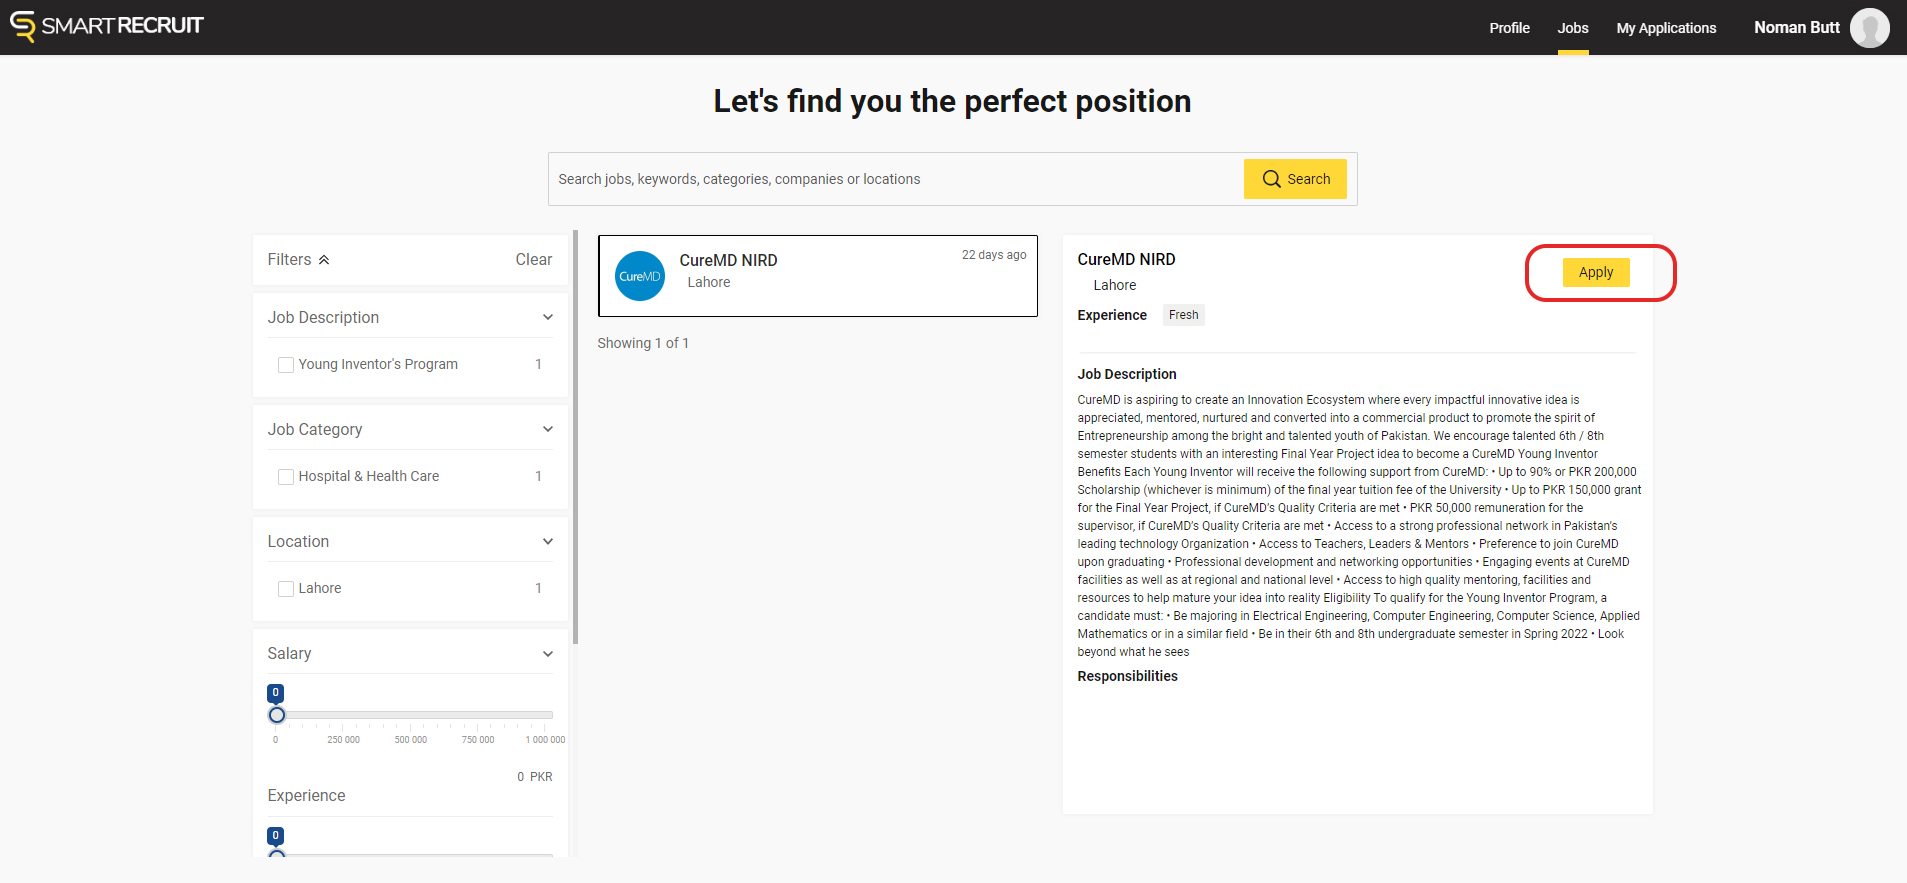Toggle the Hospital & Health Care checkbox
The width and height of the screenshot is (1907, 883).
coord(286,477)
